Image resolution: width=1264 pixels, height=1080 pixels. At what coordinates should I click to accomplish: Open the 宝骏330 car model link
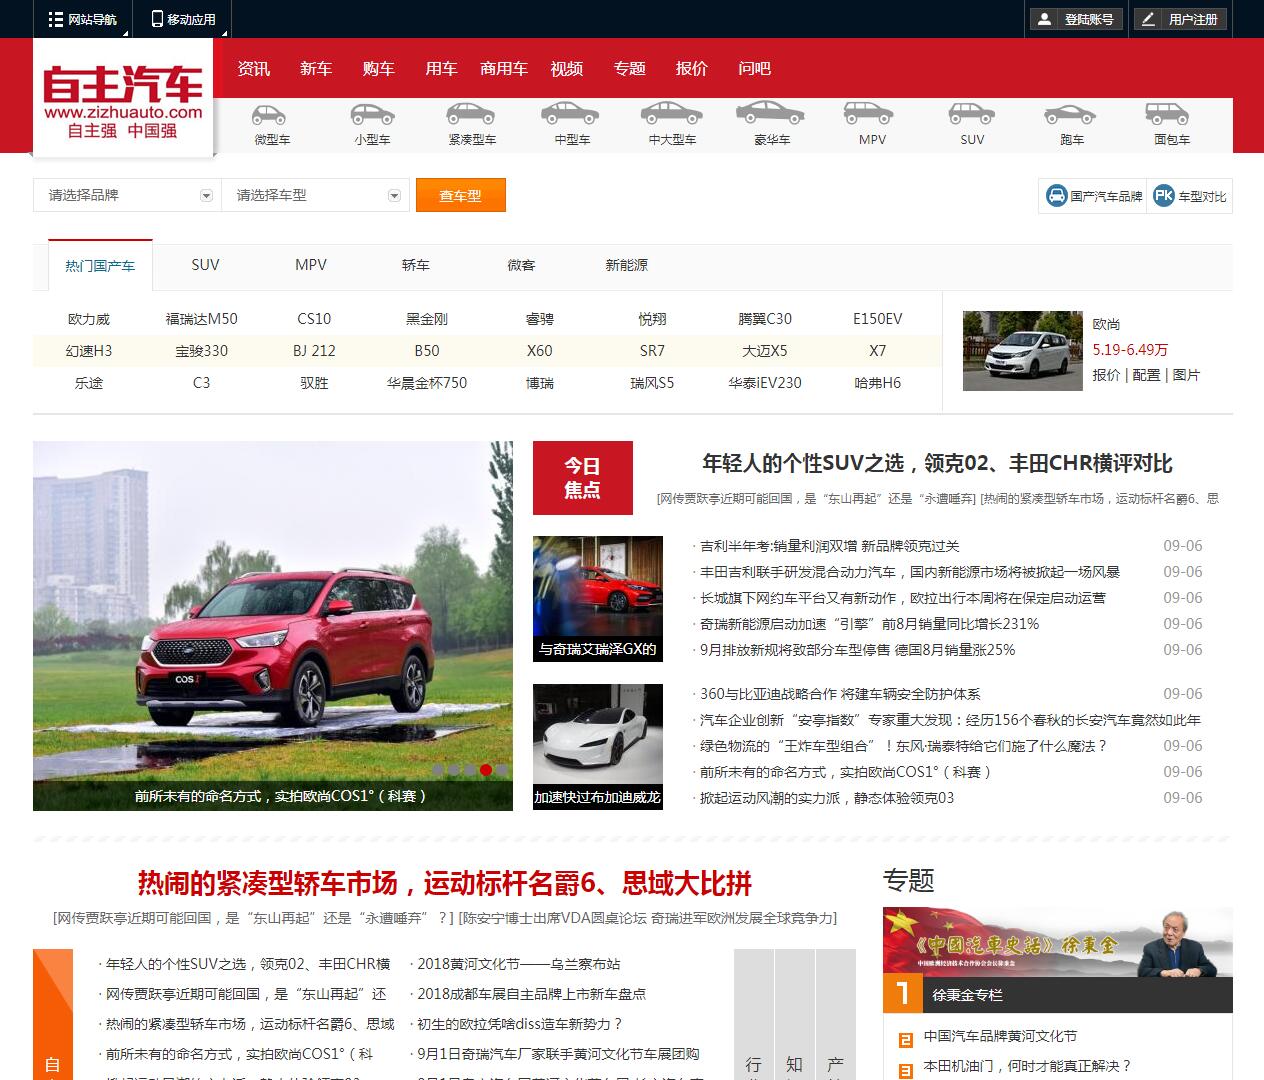click(202, 351)
